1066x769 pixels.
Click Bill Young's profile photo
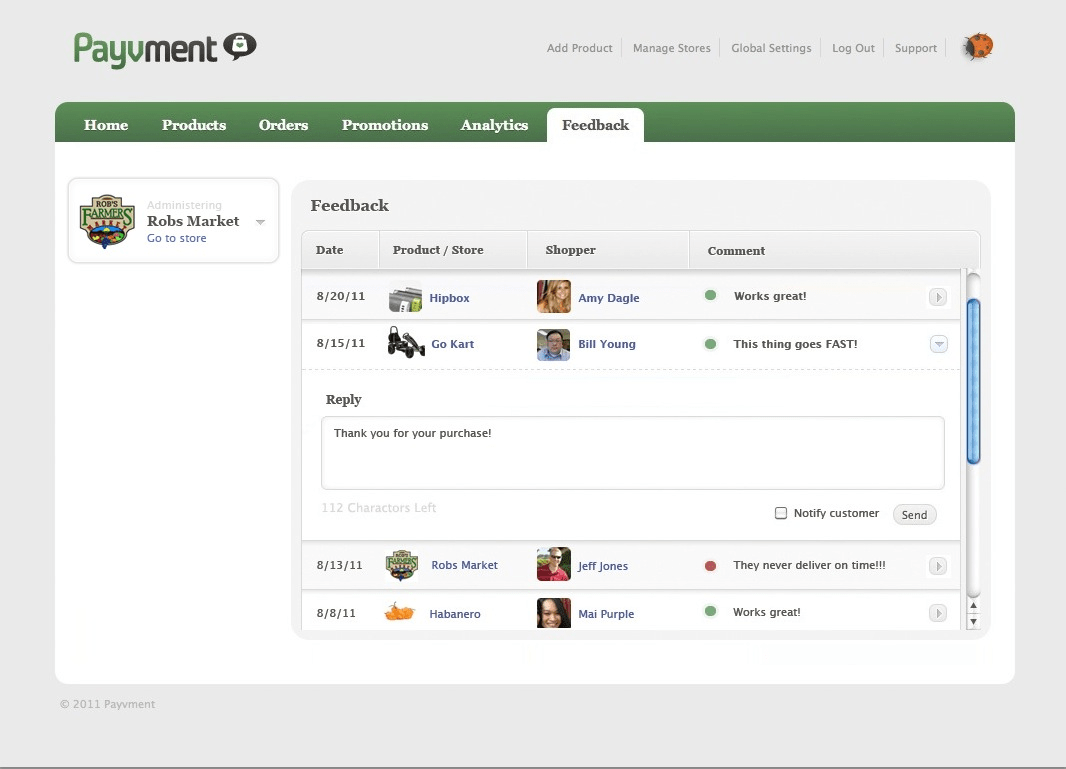[553, 344]
